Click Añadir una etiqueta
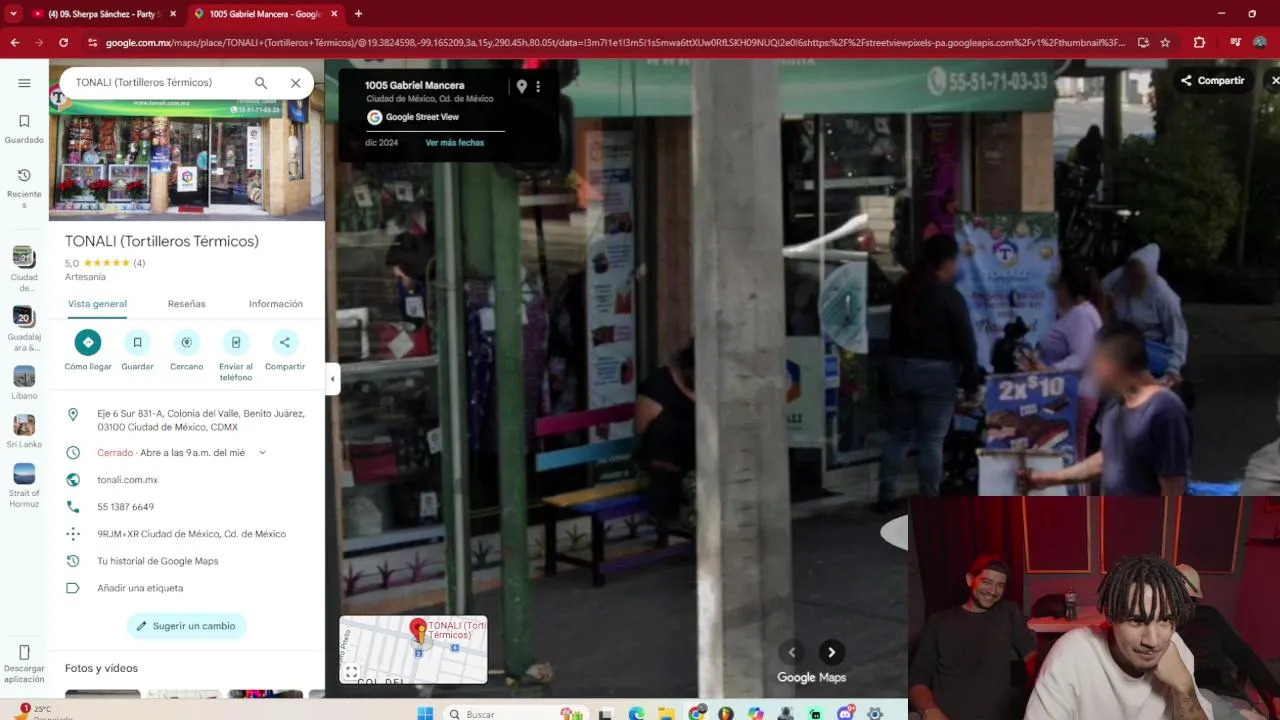Screen dimensions: 1280x720 pos(140,588)
